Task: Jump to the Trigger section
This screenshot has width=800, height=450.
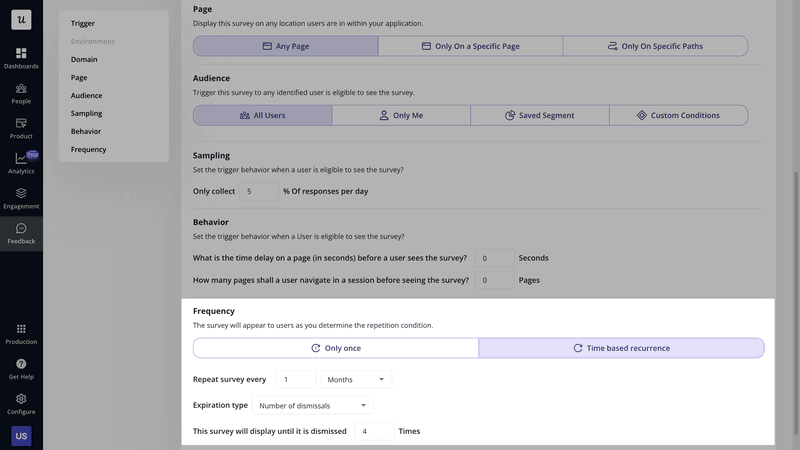Action: pos(83,23)
